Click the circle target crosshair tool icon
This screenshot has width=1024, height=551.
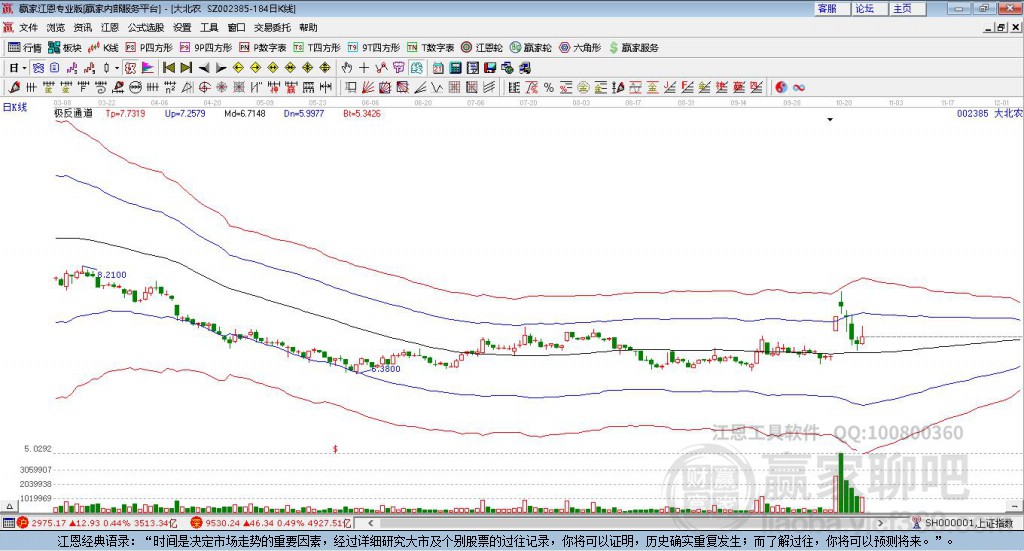click(x=204, y=87)
